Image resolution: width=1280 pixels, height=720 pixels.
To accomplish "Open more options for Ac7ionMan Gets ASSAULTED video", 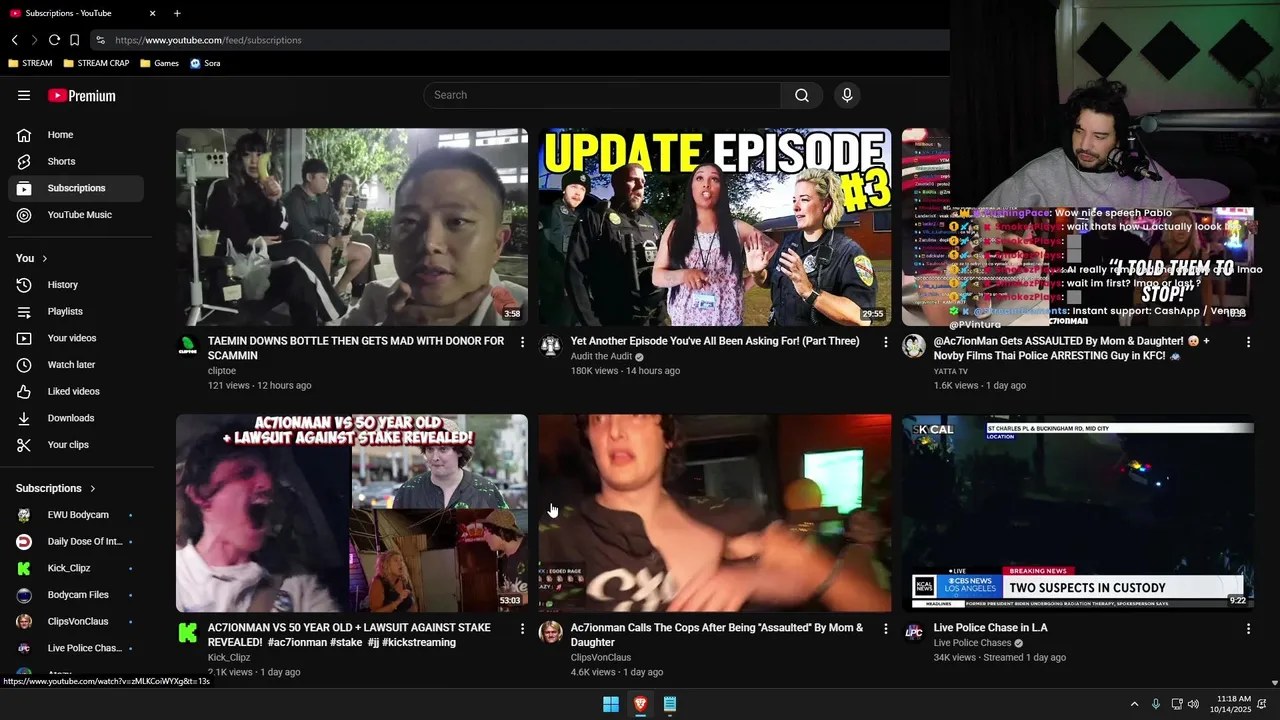I will (x=1248, y=342).
